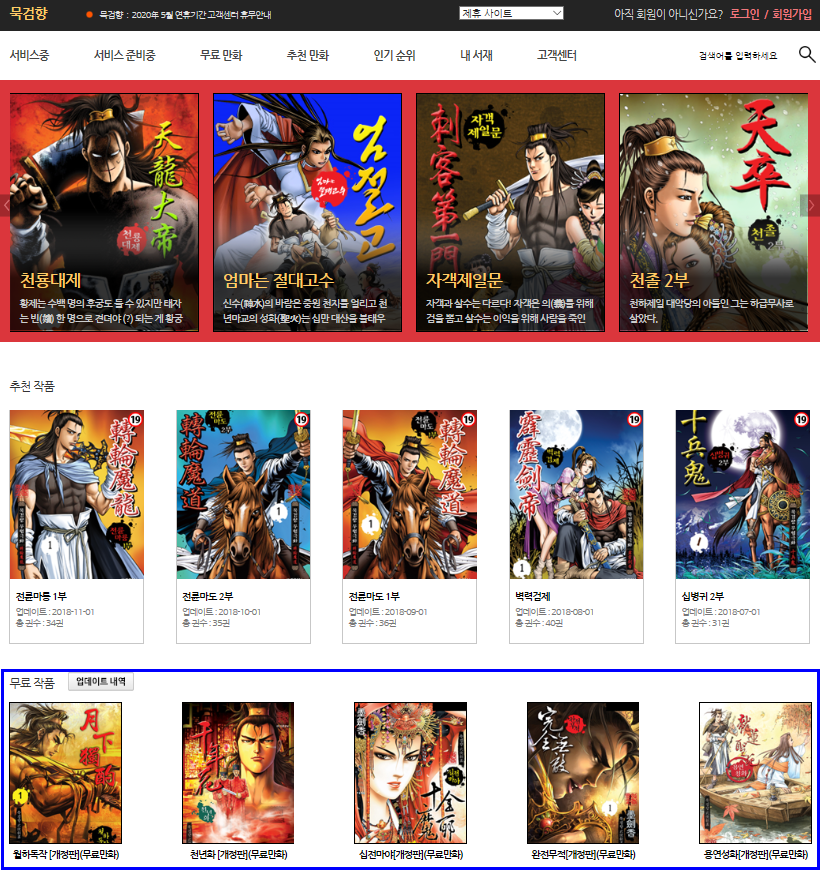
Task: Click the 업데이트 내역 button
Action: 101,681
